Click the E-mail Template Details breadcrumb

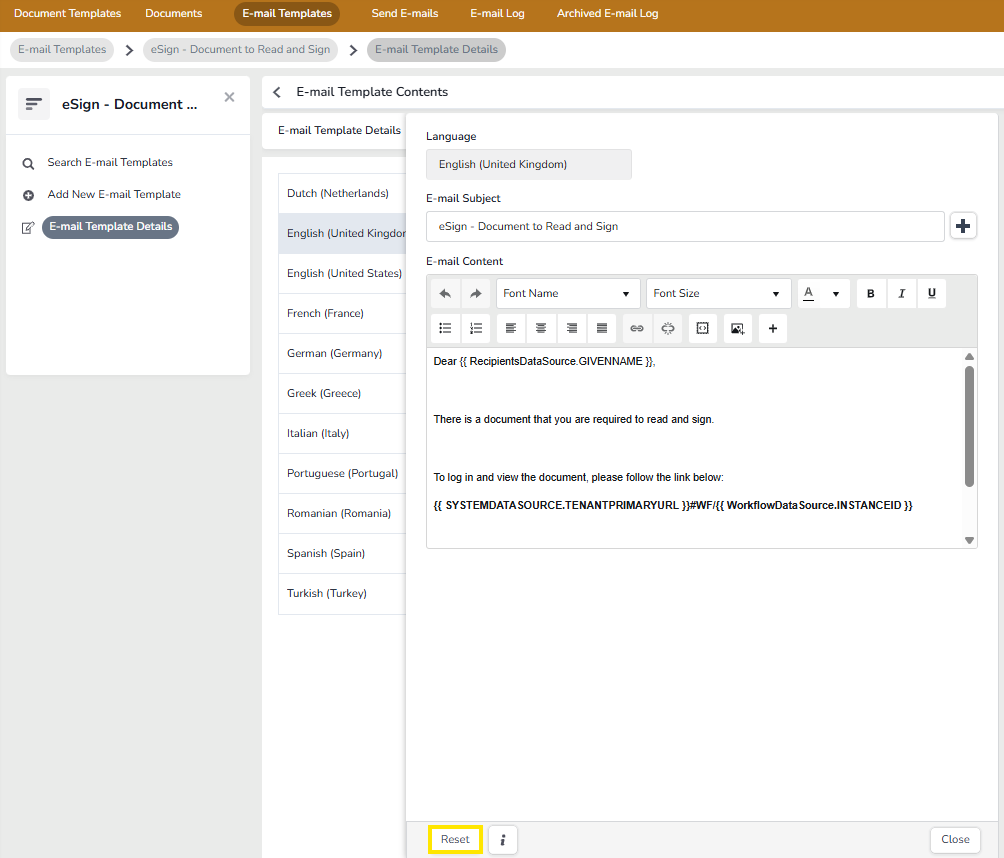click(x=436, y=50)
